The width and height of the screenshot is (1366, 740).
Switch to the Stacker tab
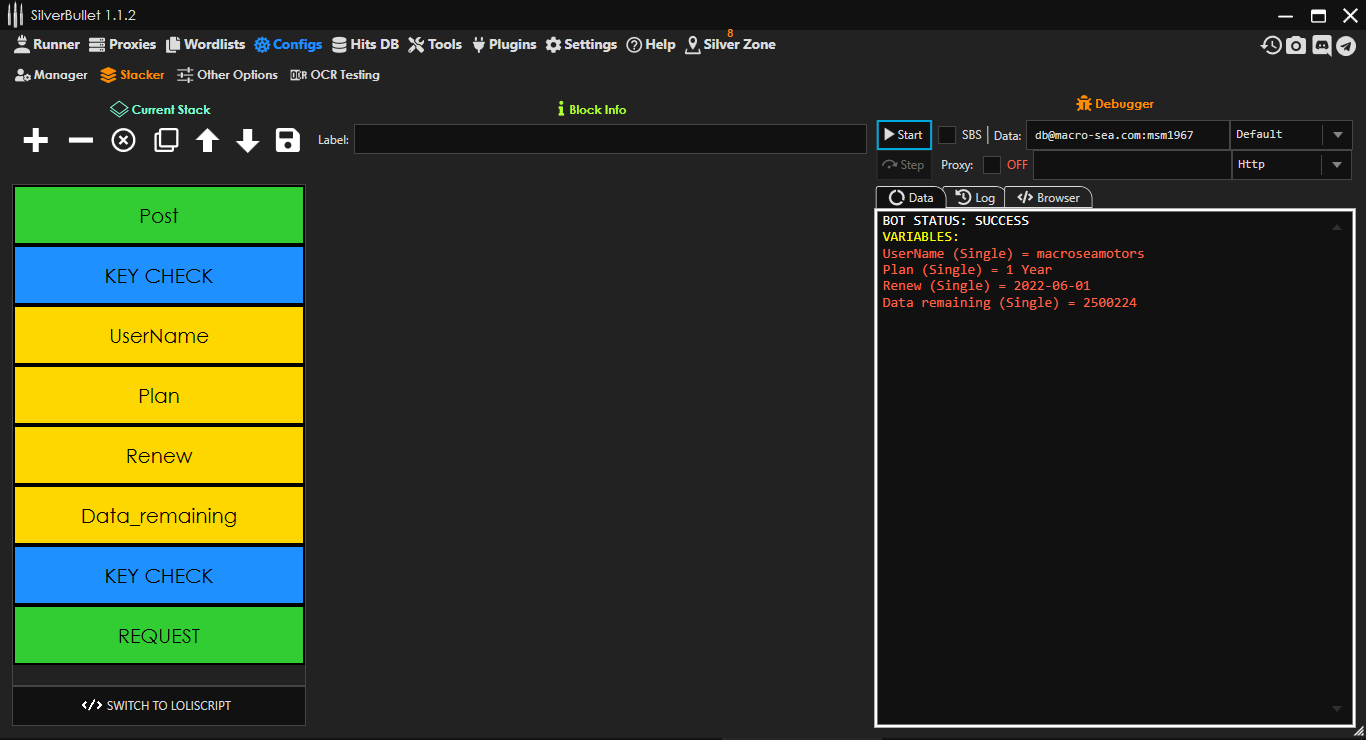point(133,75)
